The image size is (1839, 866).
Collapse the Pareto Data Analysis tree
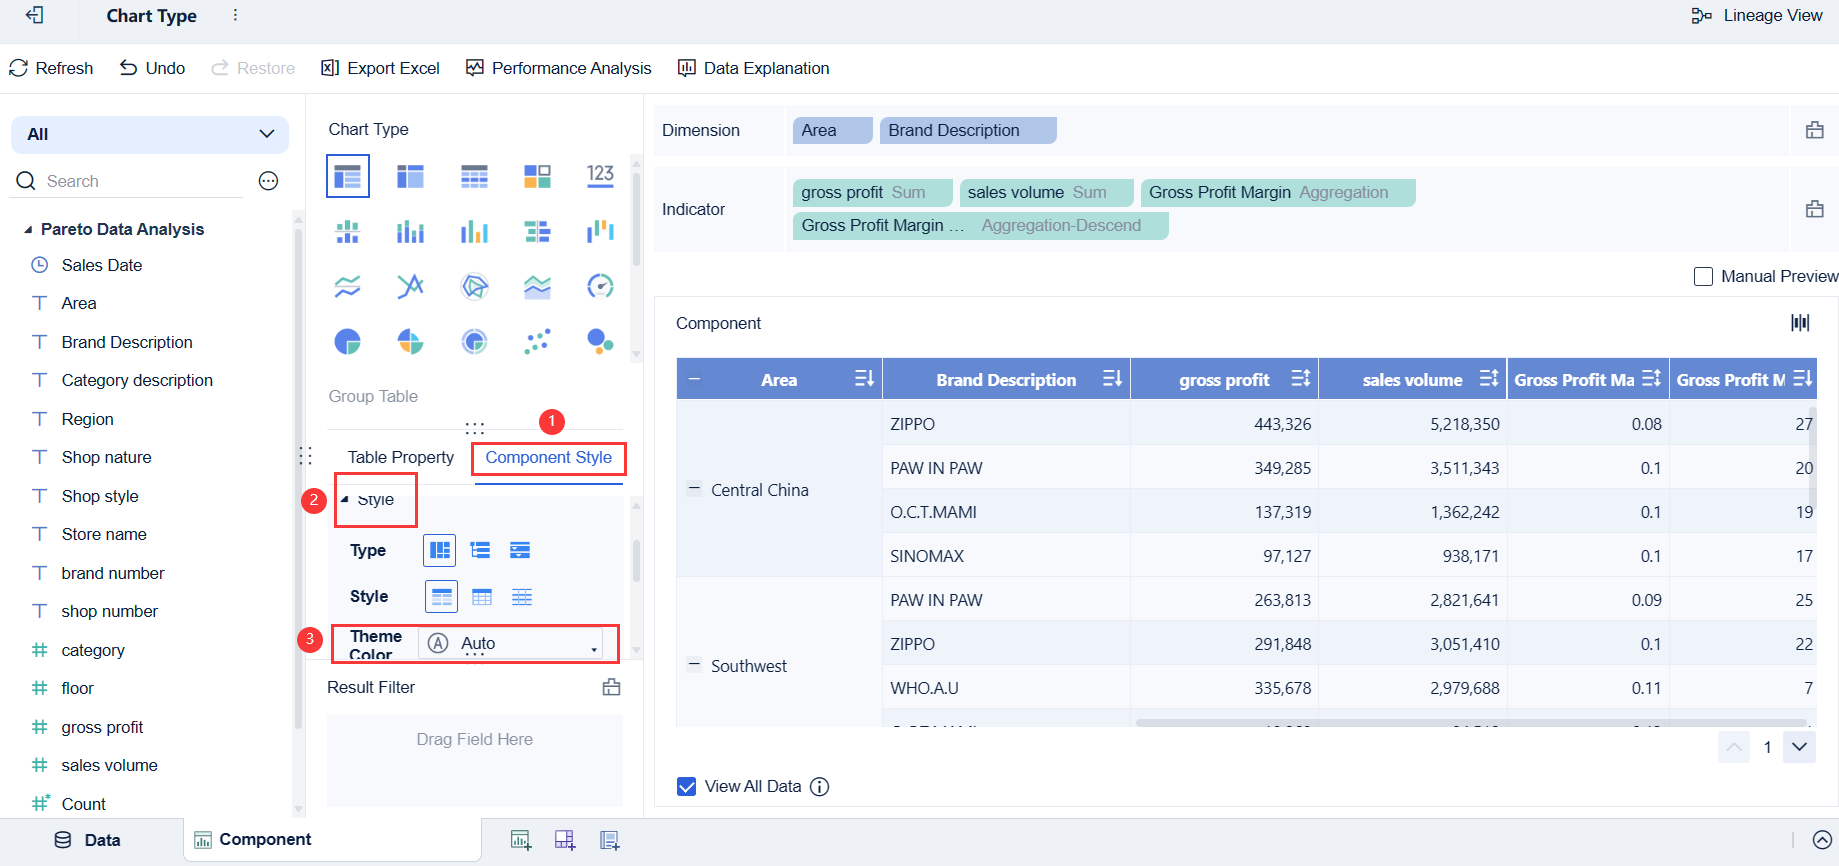coord(28,230)
